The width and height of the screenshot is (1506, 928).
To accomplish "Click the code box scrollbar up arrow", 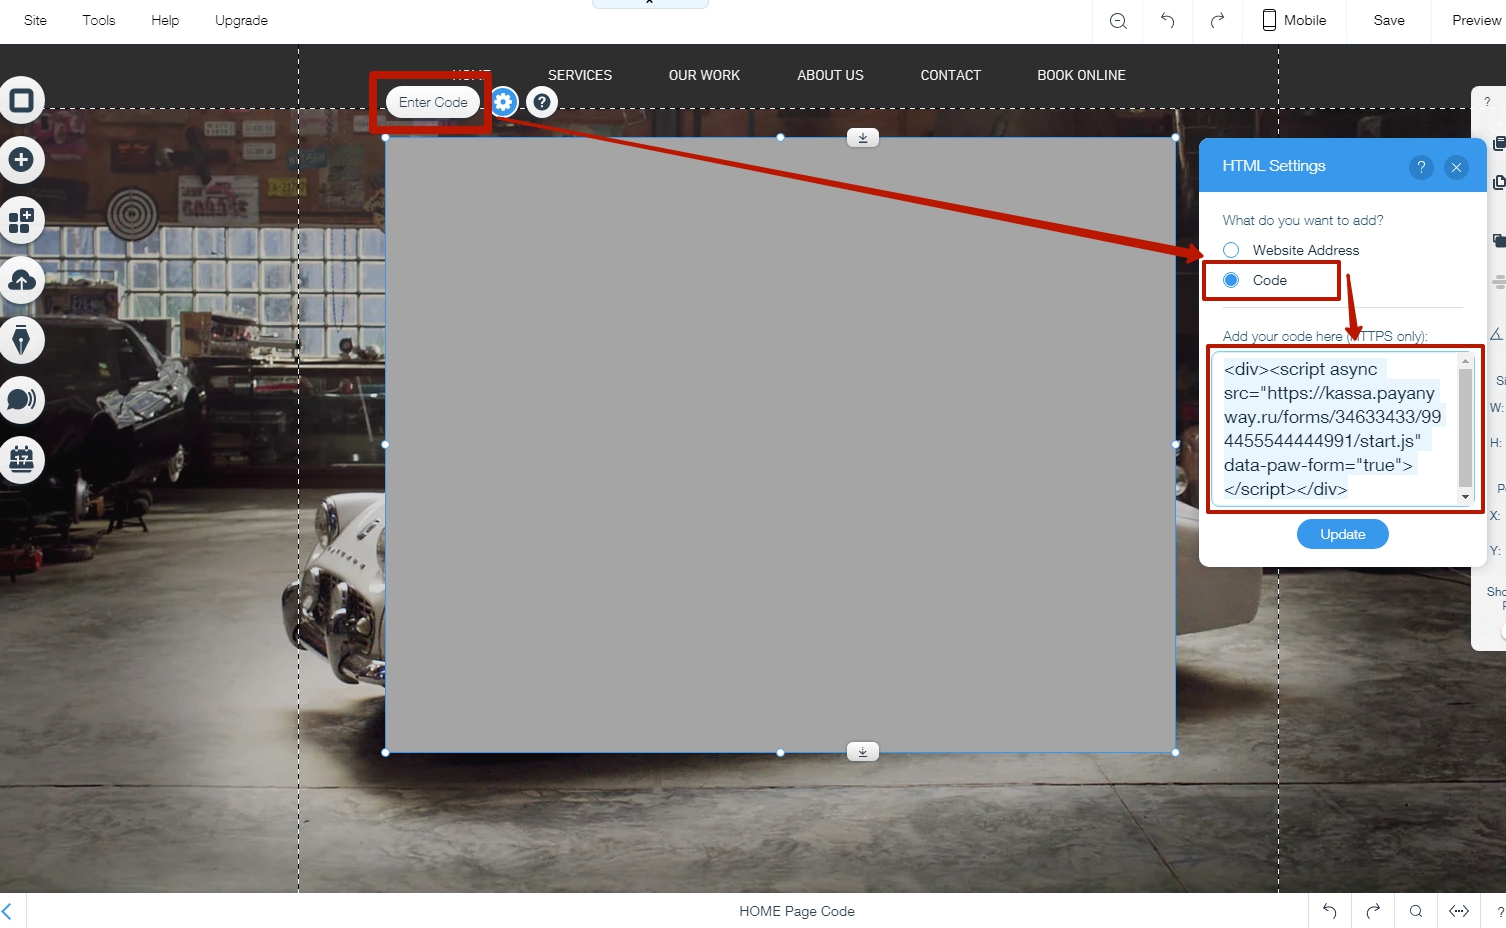I will [1465, 360].
